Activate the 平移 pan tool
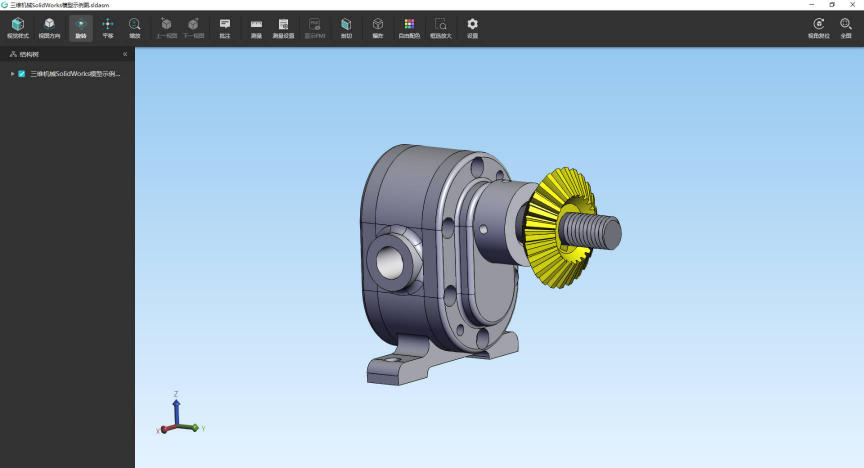The image size is (864, 468). point(108,27)
